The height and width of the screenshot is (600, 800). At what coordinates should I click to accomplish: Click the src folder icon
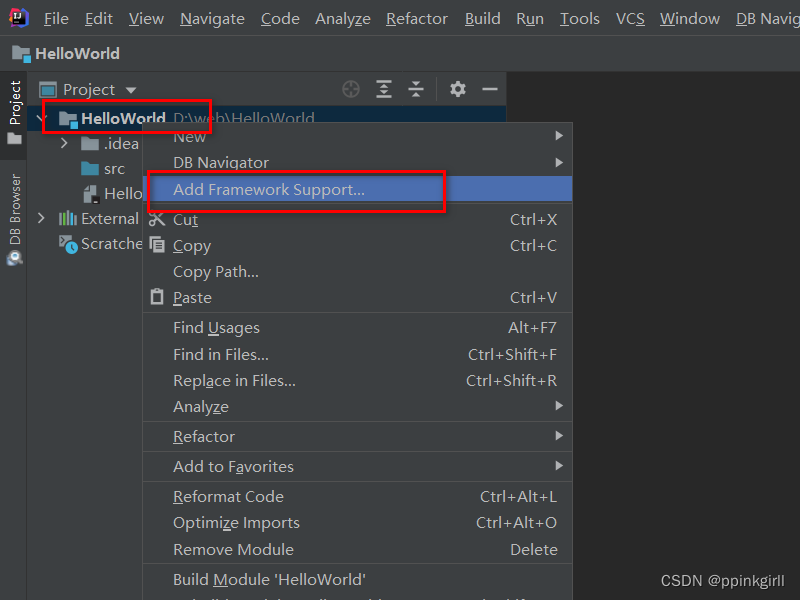(x=90, y=168)
